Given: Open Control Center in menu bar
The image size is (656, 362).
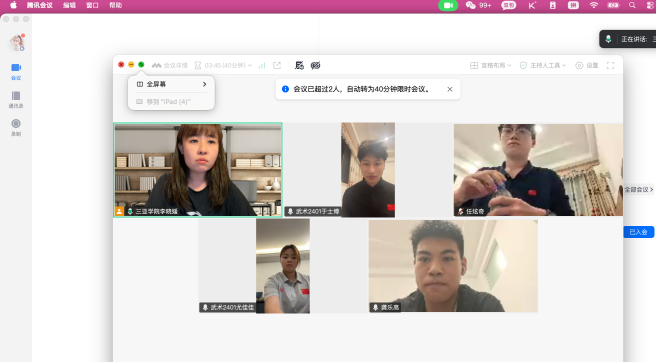Looking at the screenshot, I should [x=651, y=5].
